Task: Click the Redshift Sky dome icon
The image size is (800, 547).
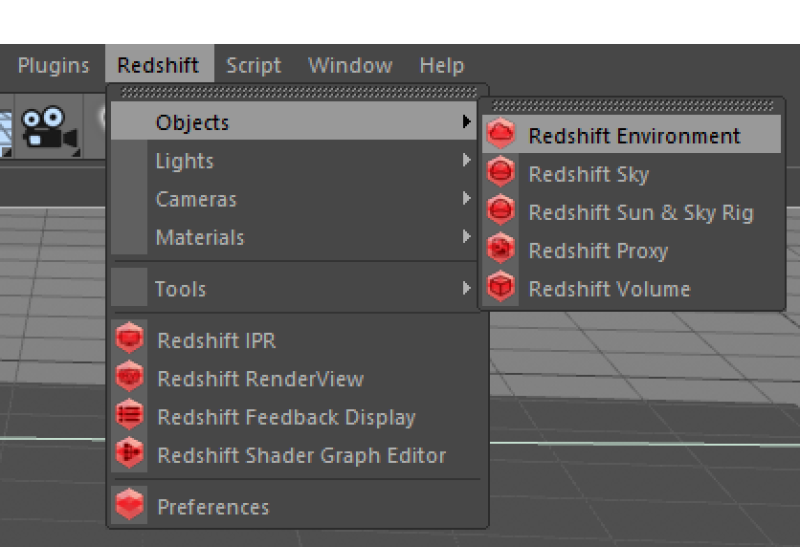Action: point(501,172)
